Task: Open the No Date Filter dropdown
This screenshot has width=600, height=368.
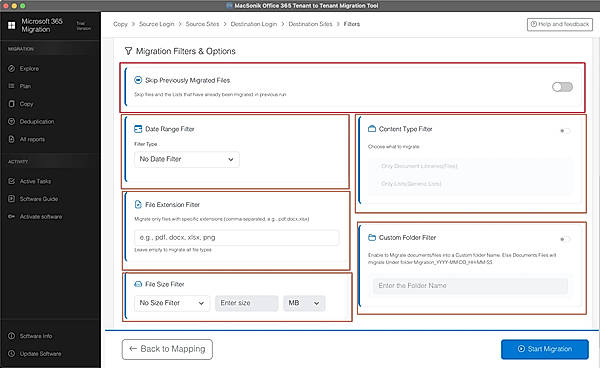Action: pos(187,159)
